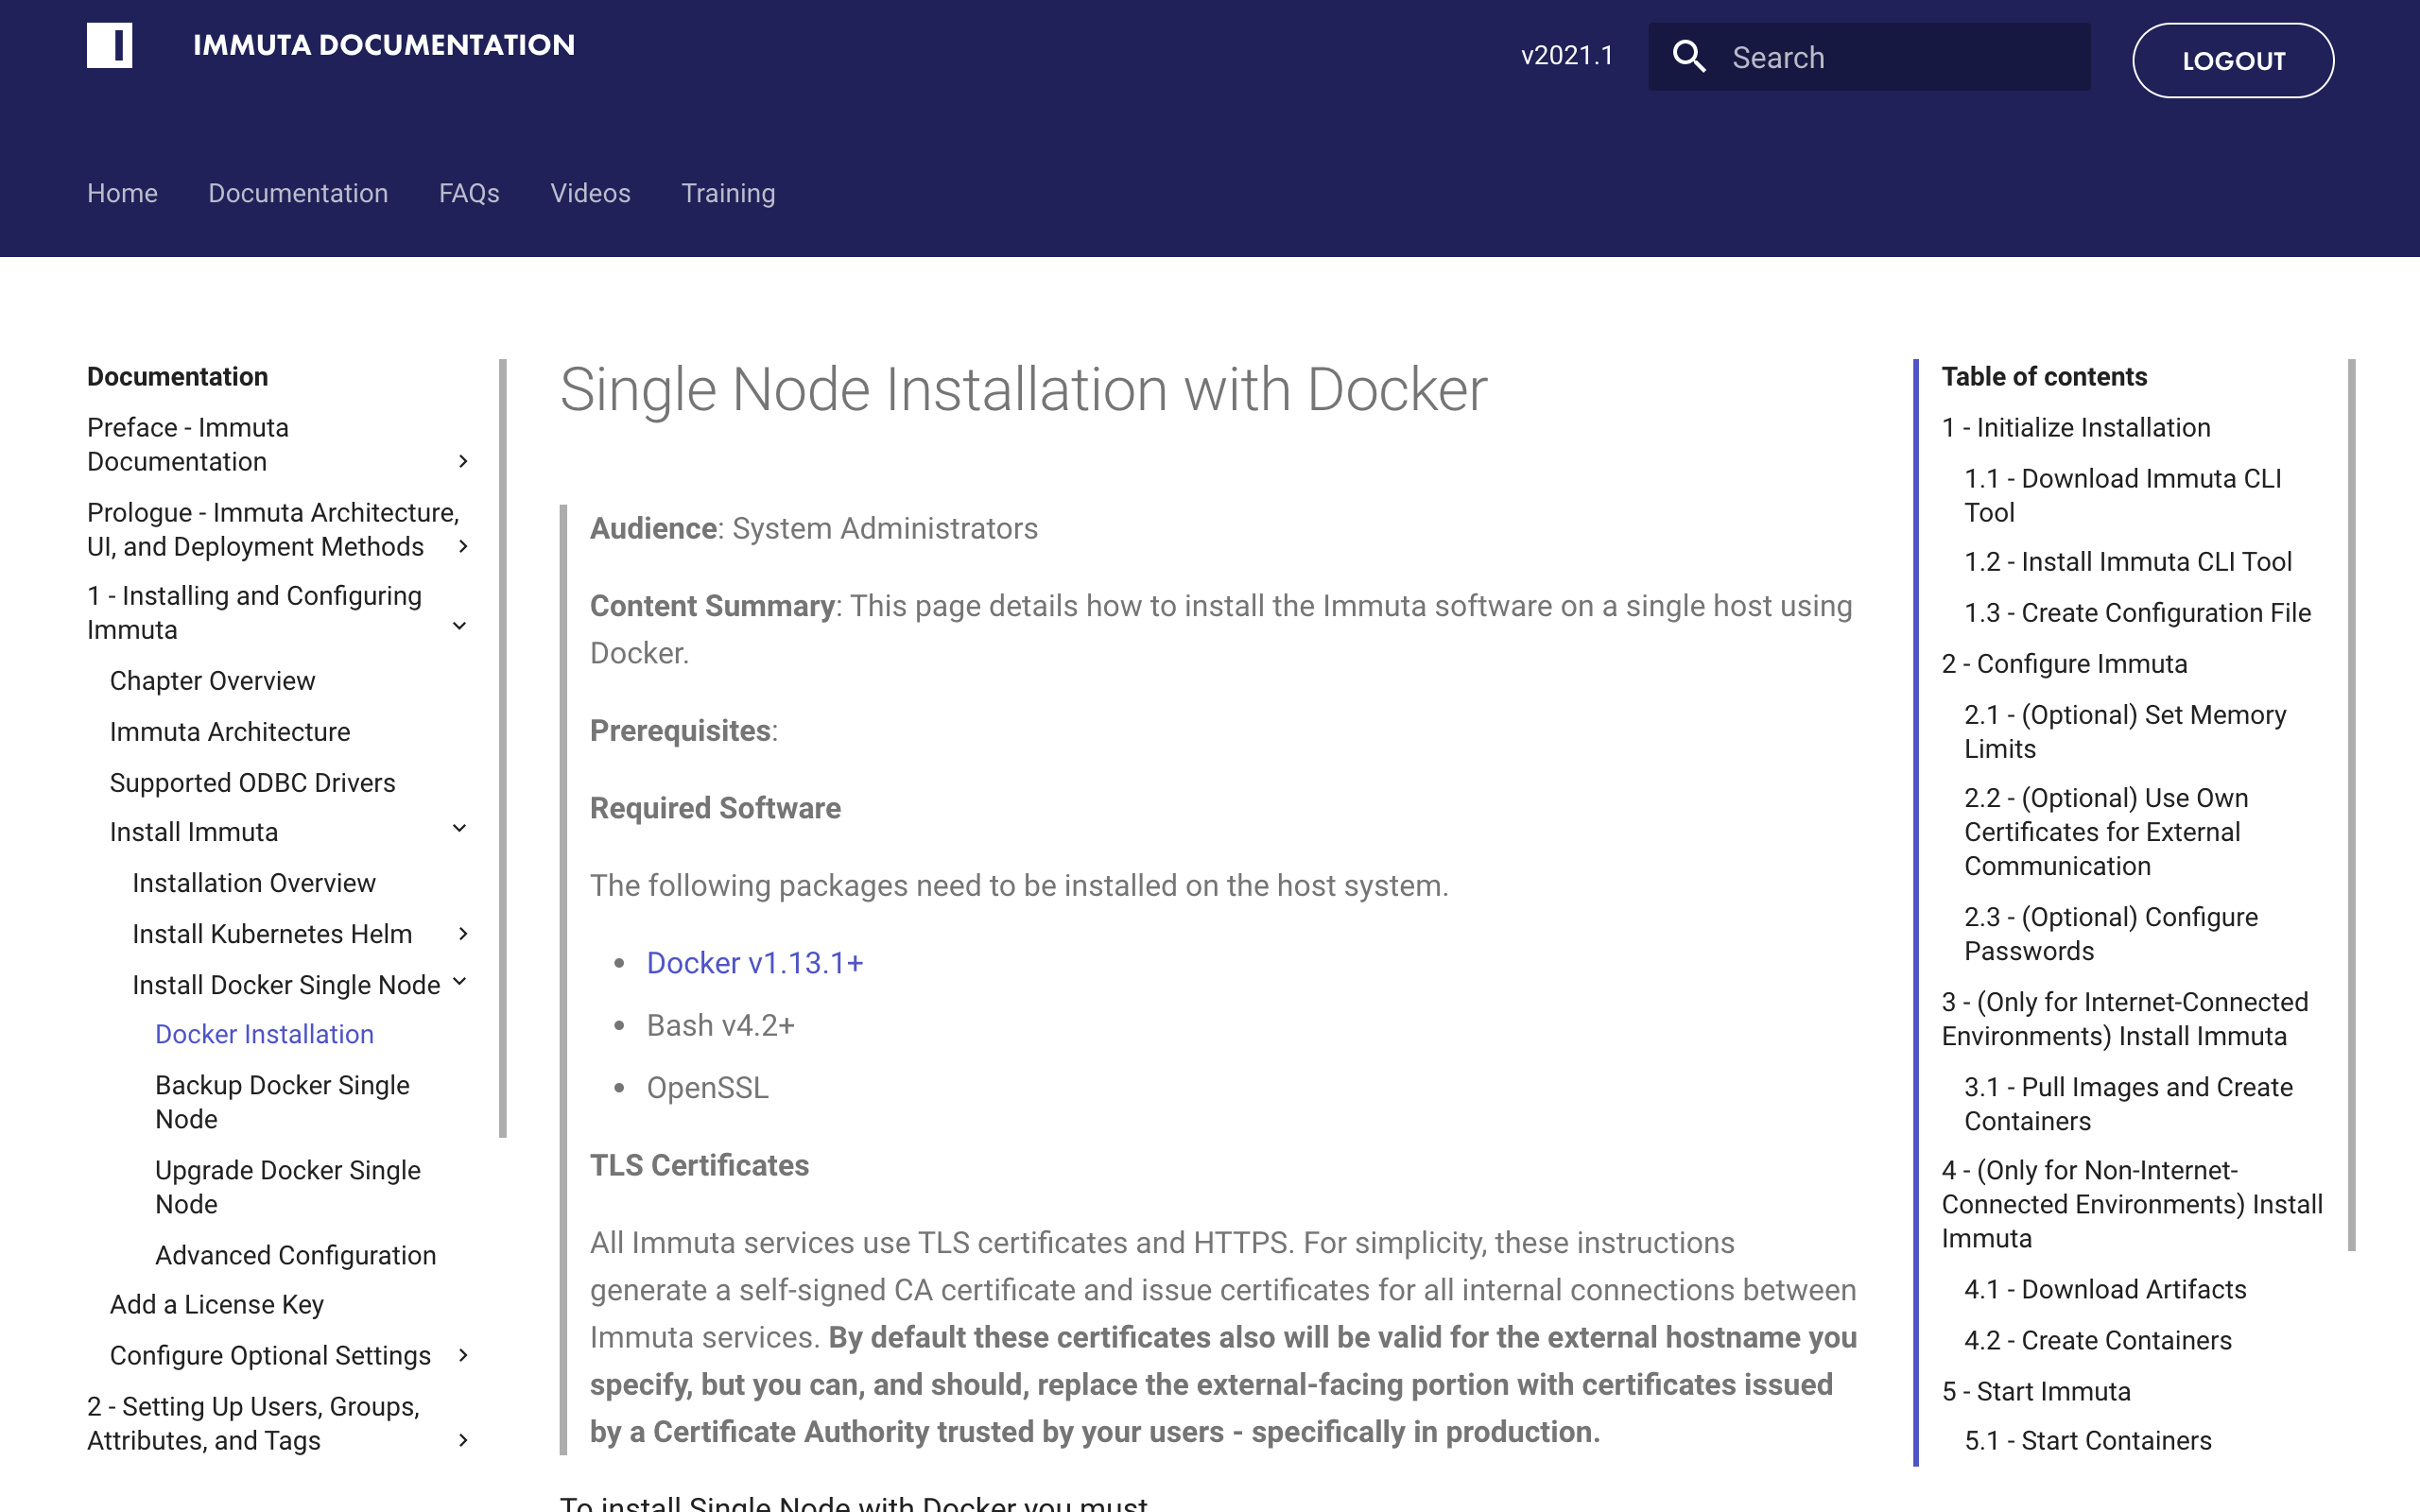Jump to 5.1 - Start Containers
2420x1512 pixels.
2088,1440
